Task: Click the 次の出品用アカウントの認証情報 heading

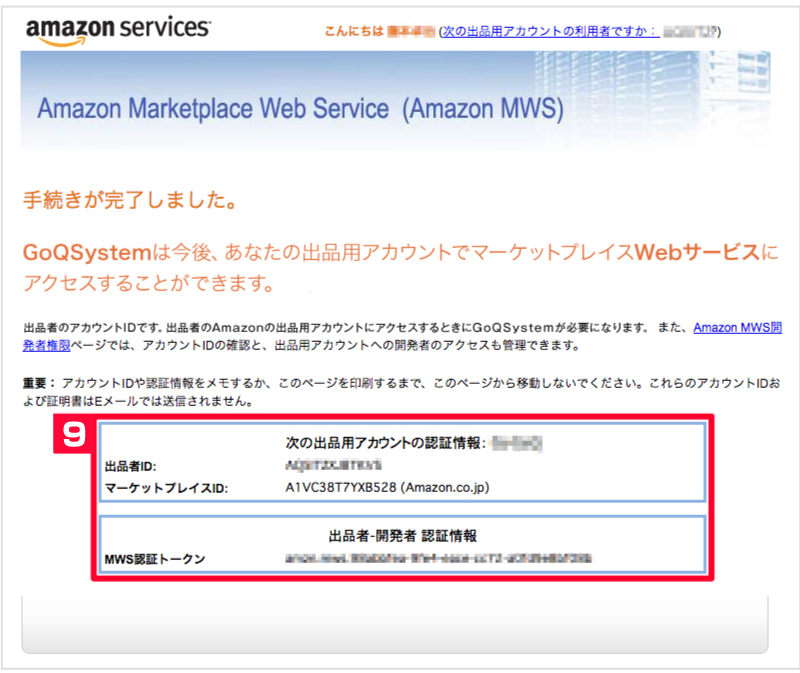Action: 386,442
